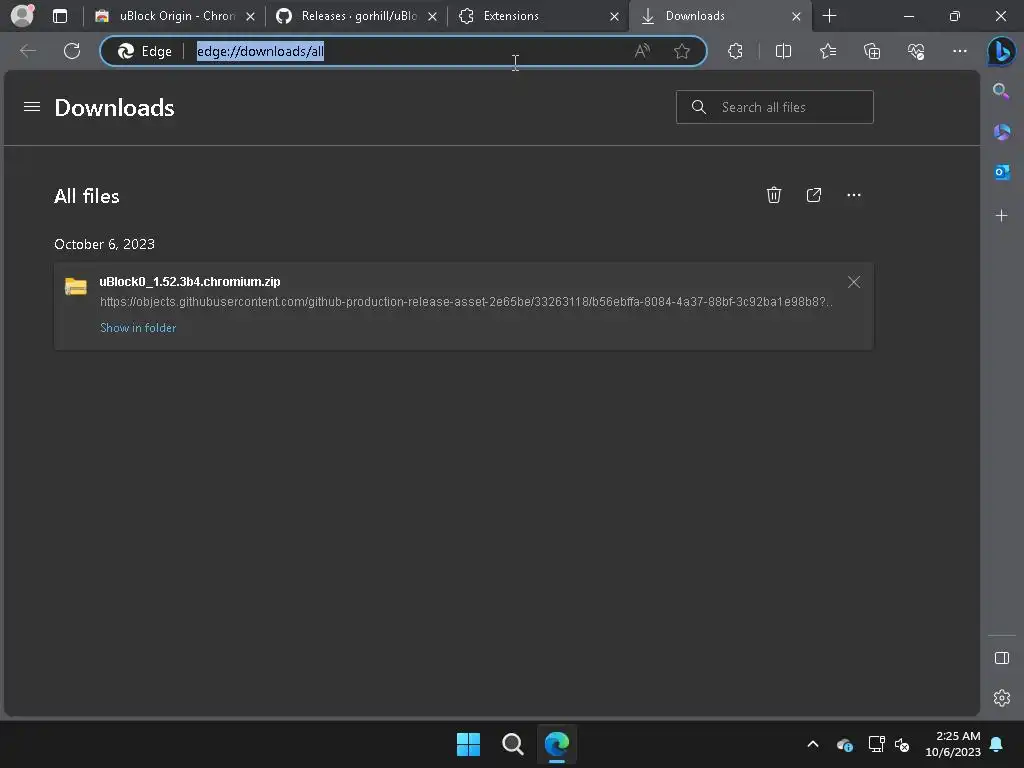Open downloads folder icon
The image size is (1024, 768).
click(x=814, y=195)
